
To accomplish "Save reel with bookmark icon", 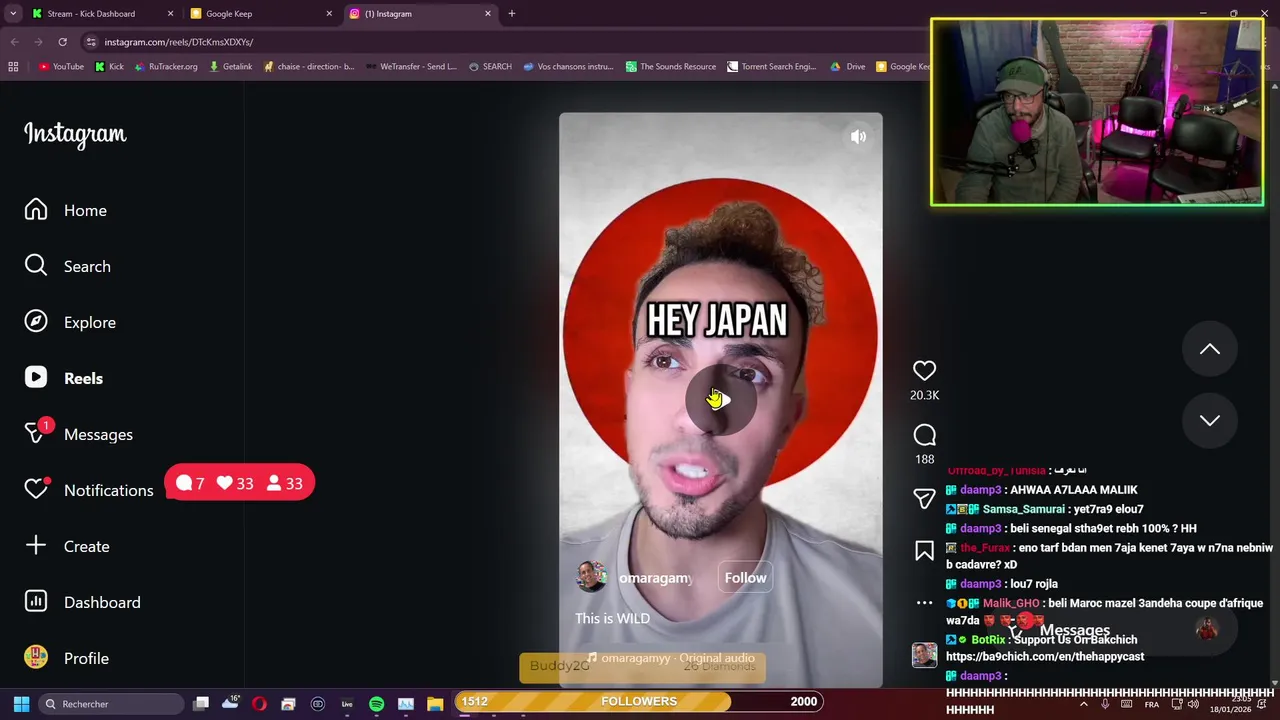I will click(924, 551).
